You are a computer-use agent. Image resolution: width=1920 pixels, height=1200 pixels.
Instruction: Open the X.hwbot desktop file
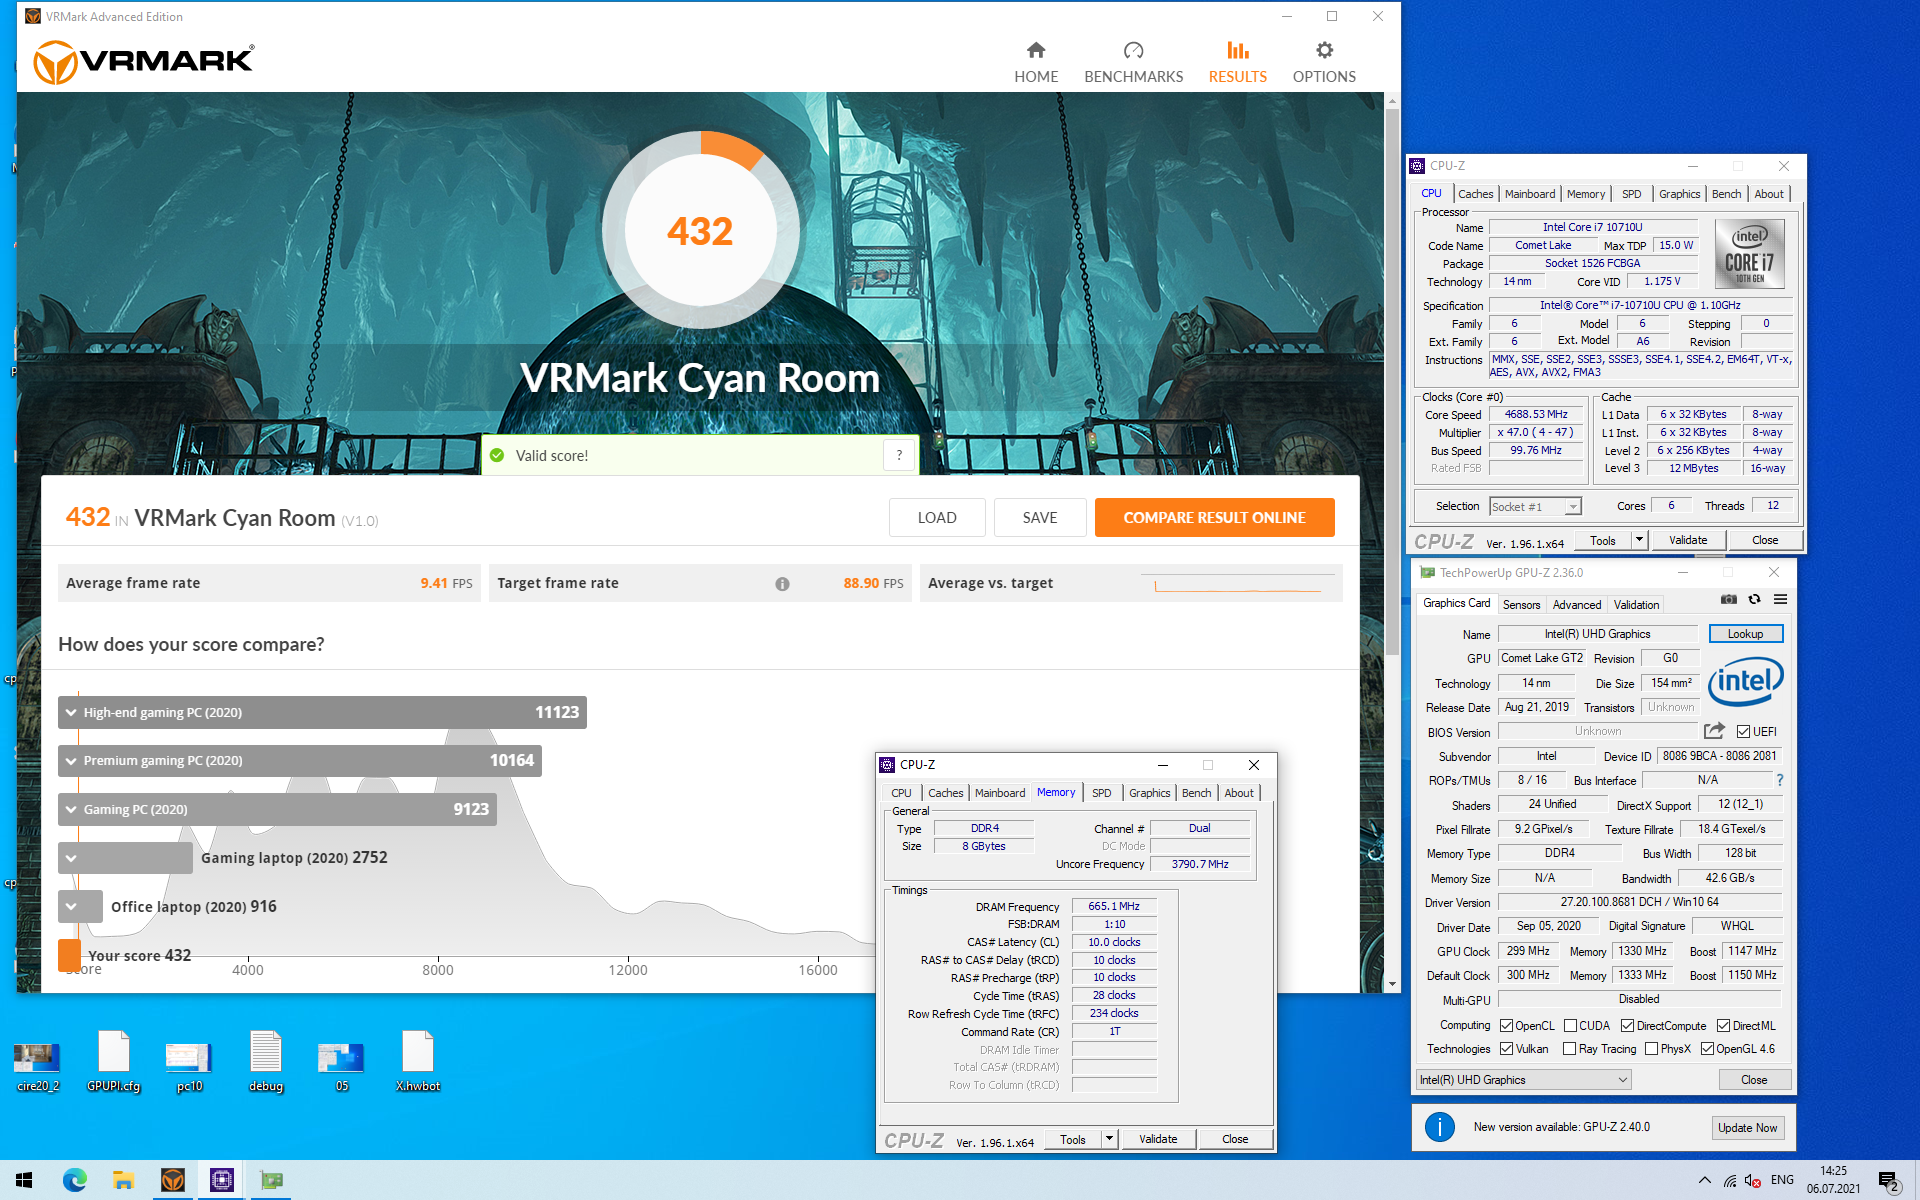pos(418,1062)
